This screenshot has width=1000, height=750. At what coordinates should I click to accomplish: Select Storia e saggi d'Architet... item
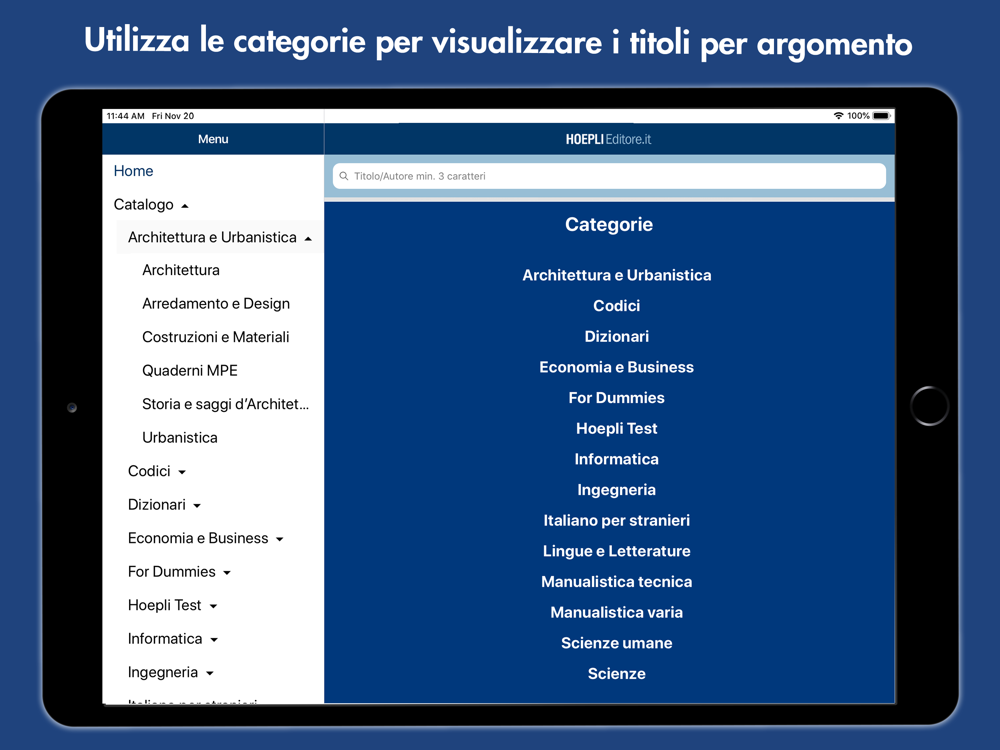[225, 404]
